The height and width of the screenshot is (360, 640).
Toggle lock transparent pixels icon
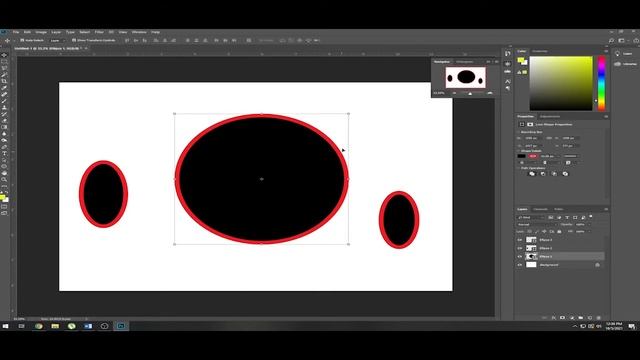coord(530,231)
